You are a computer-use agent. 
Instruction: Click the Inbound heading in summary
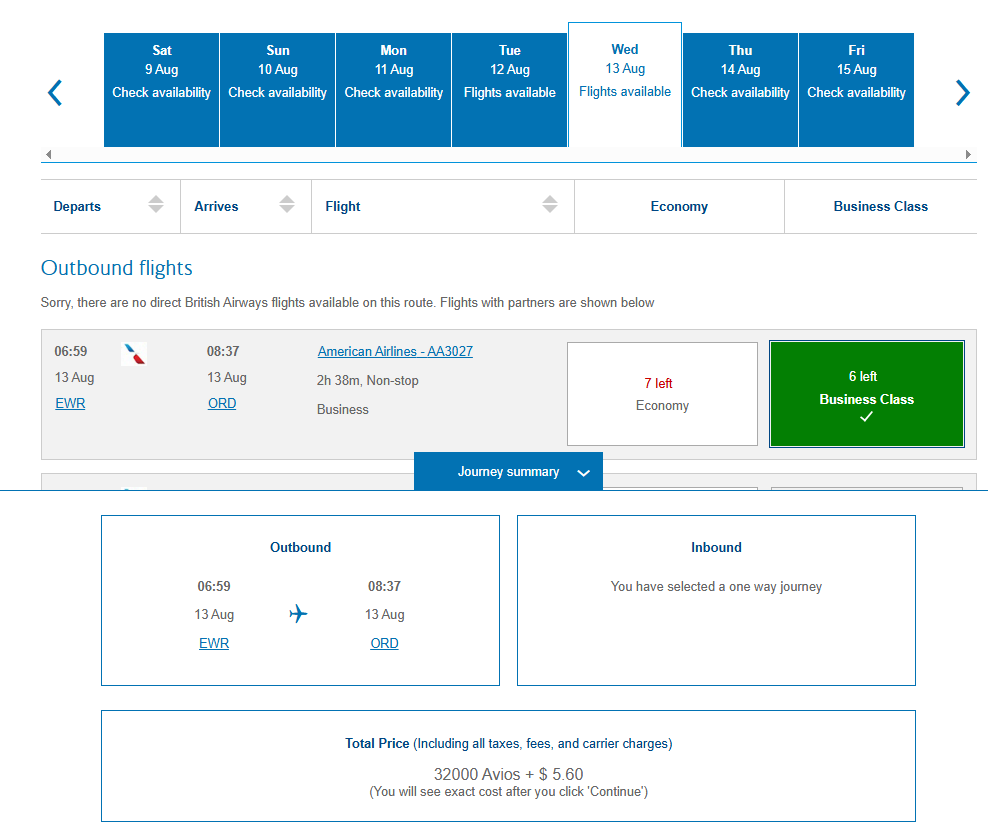[716, 548]
